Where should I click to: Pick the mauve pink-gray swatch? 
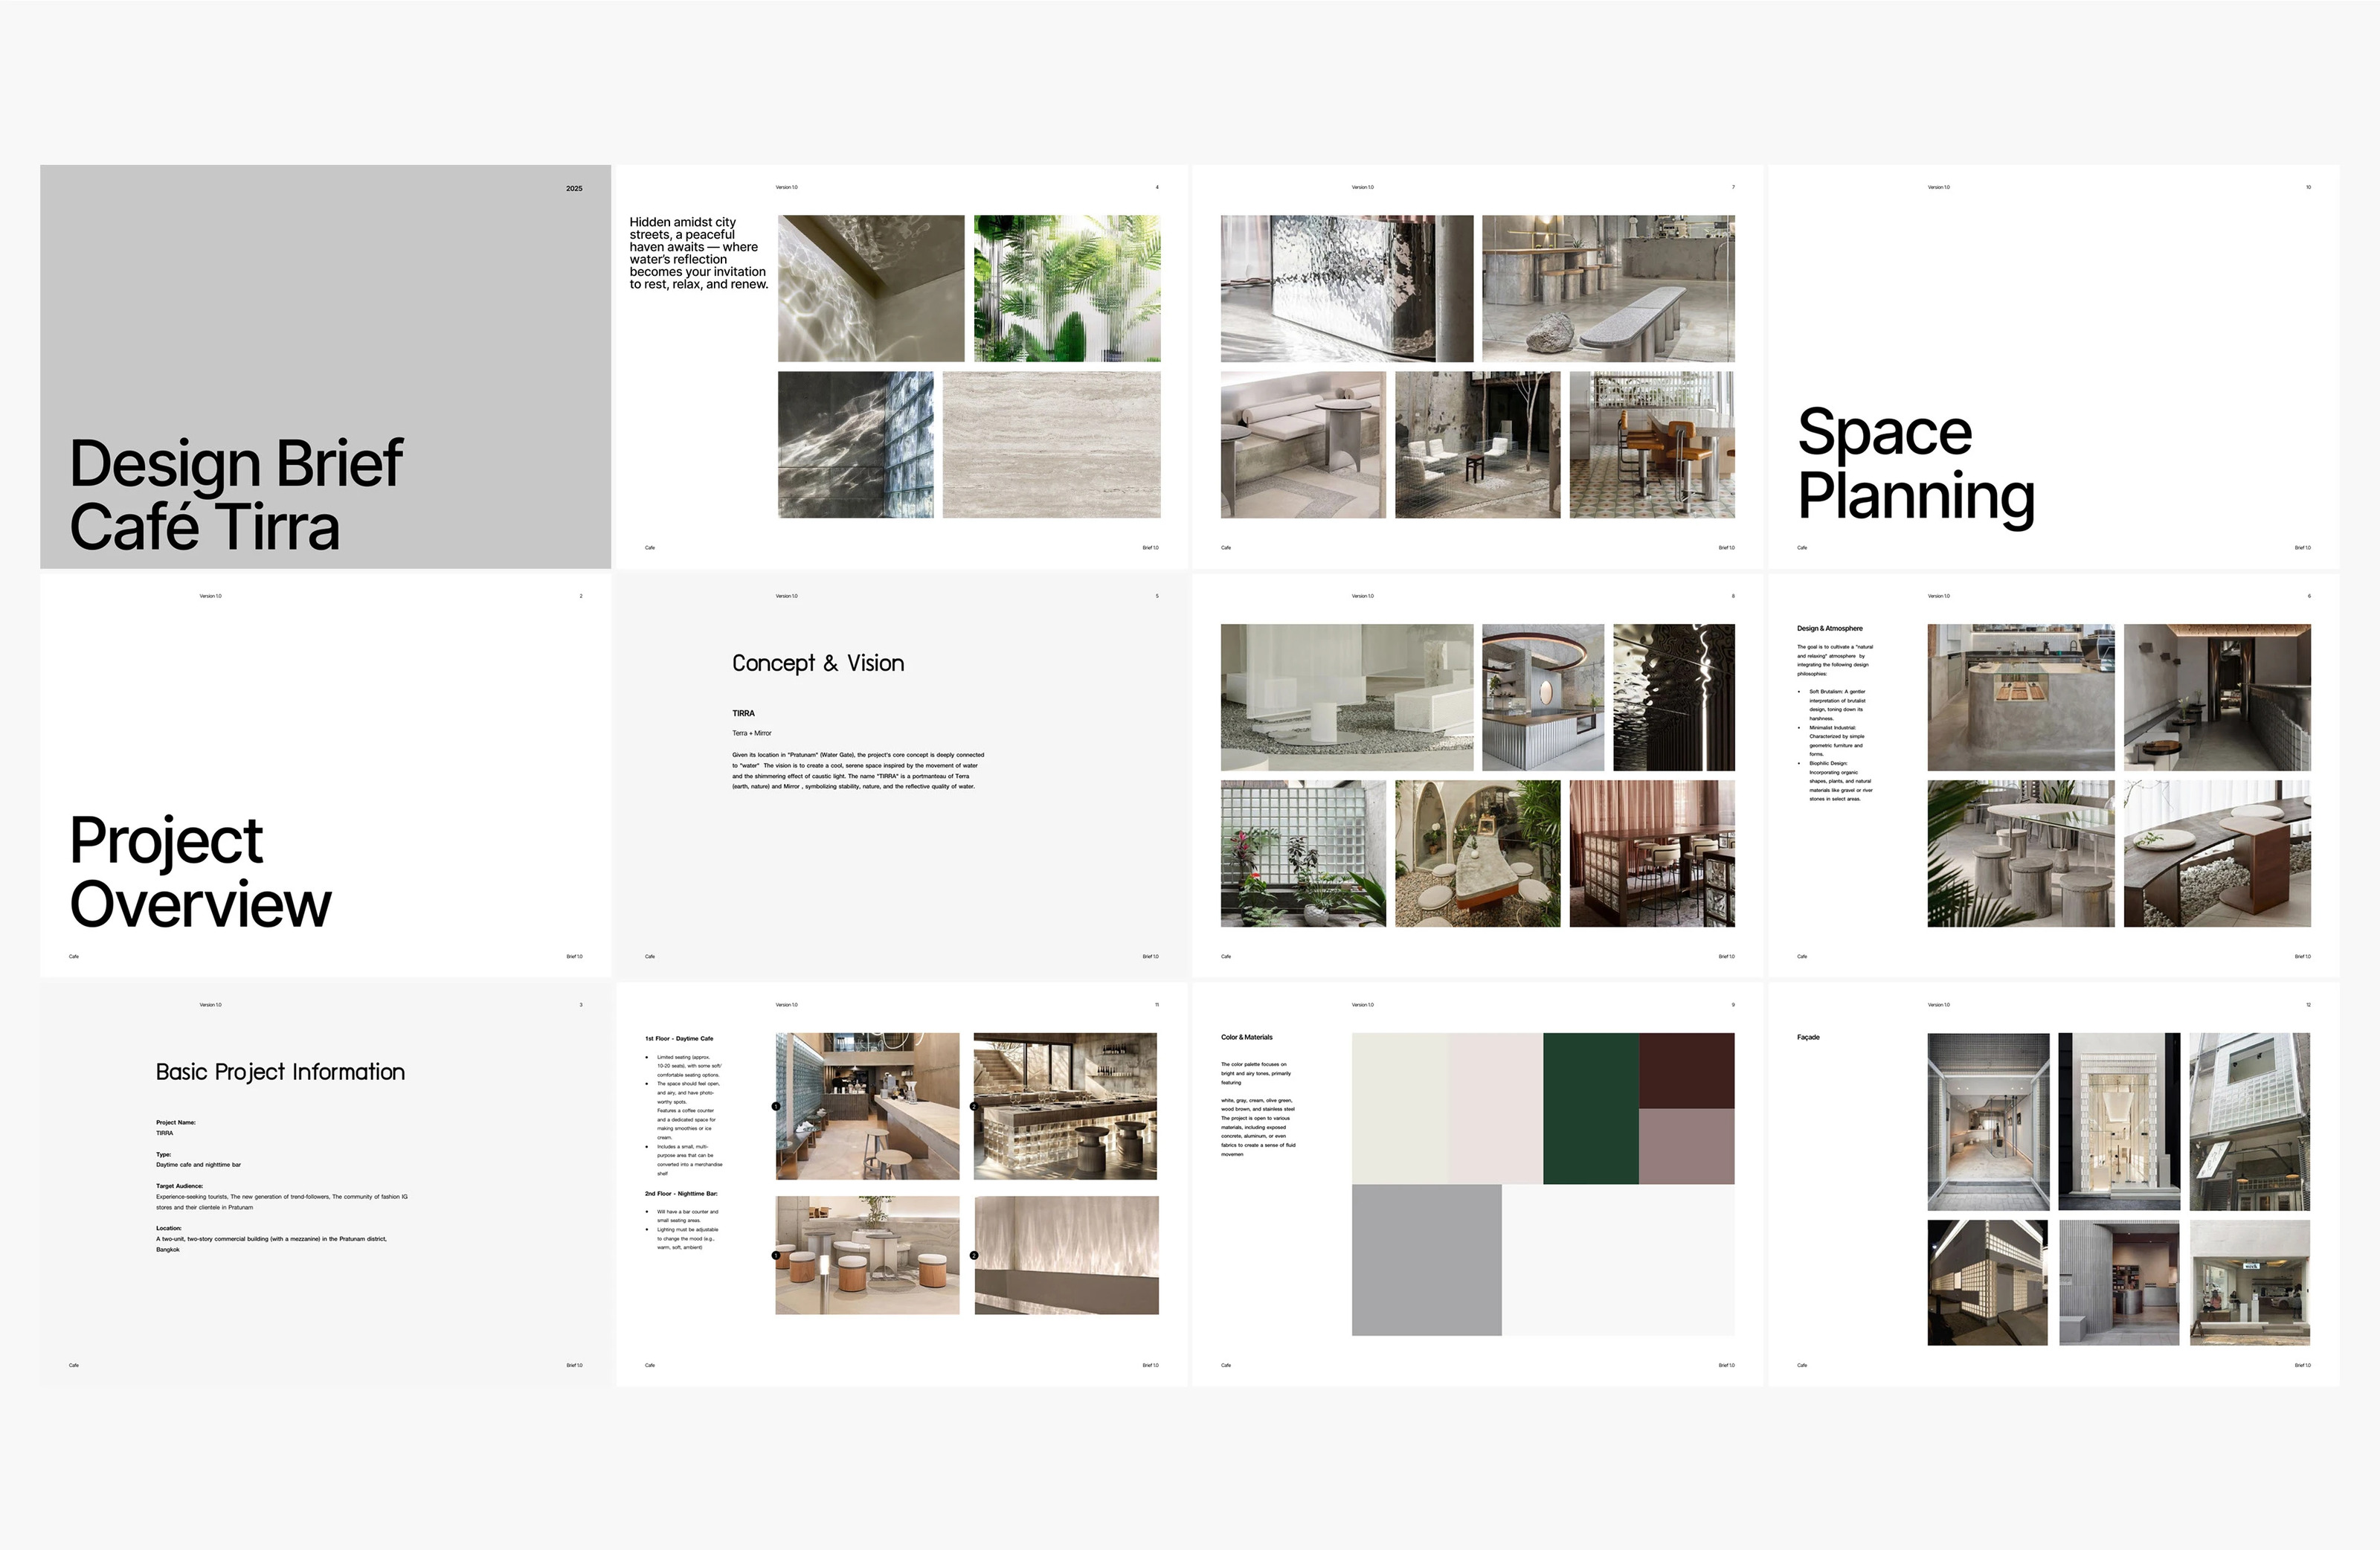pos(1686,1146)
